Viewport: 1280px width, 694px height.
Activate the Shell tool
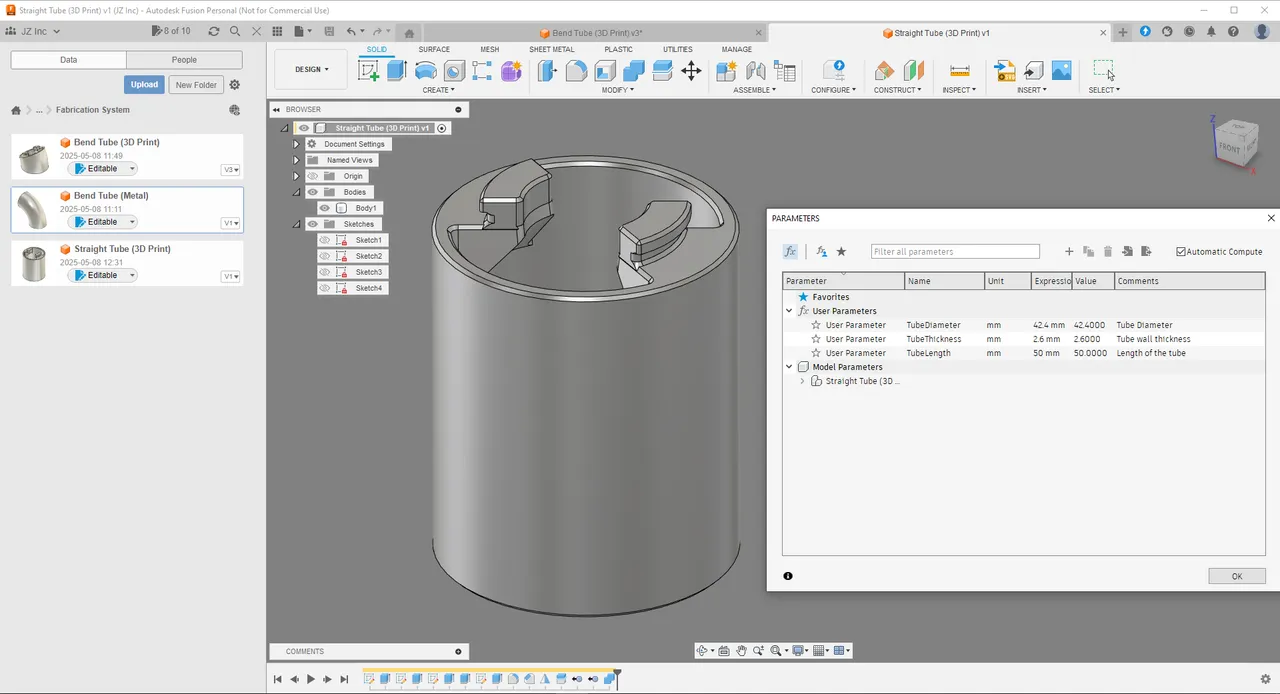point(605,70)
